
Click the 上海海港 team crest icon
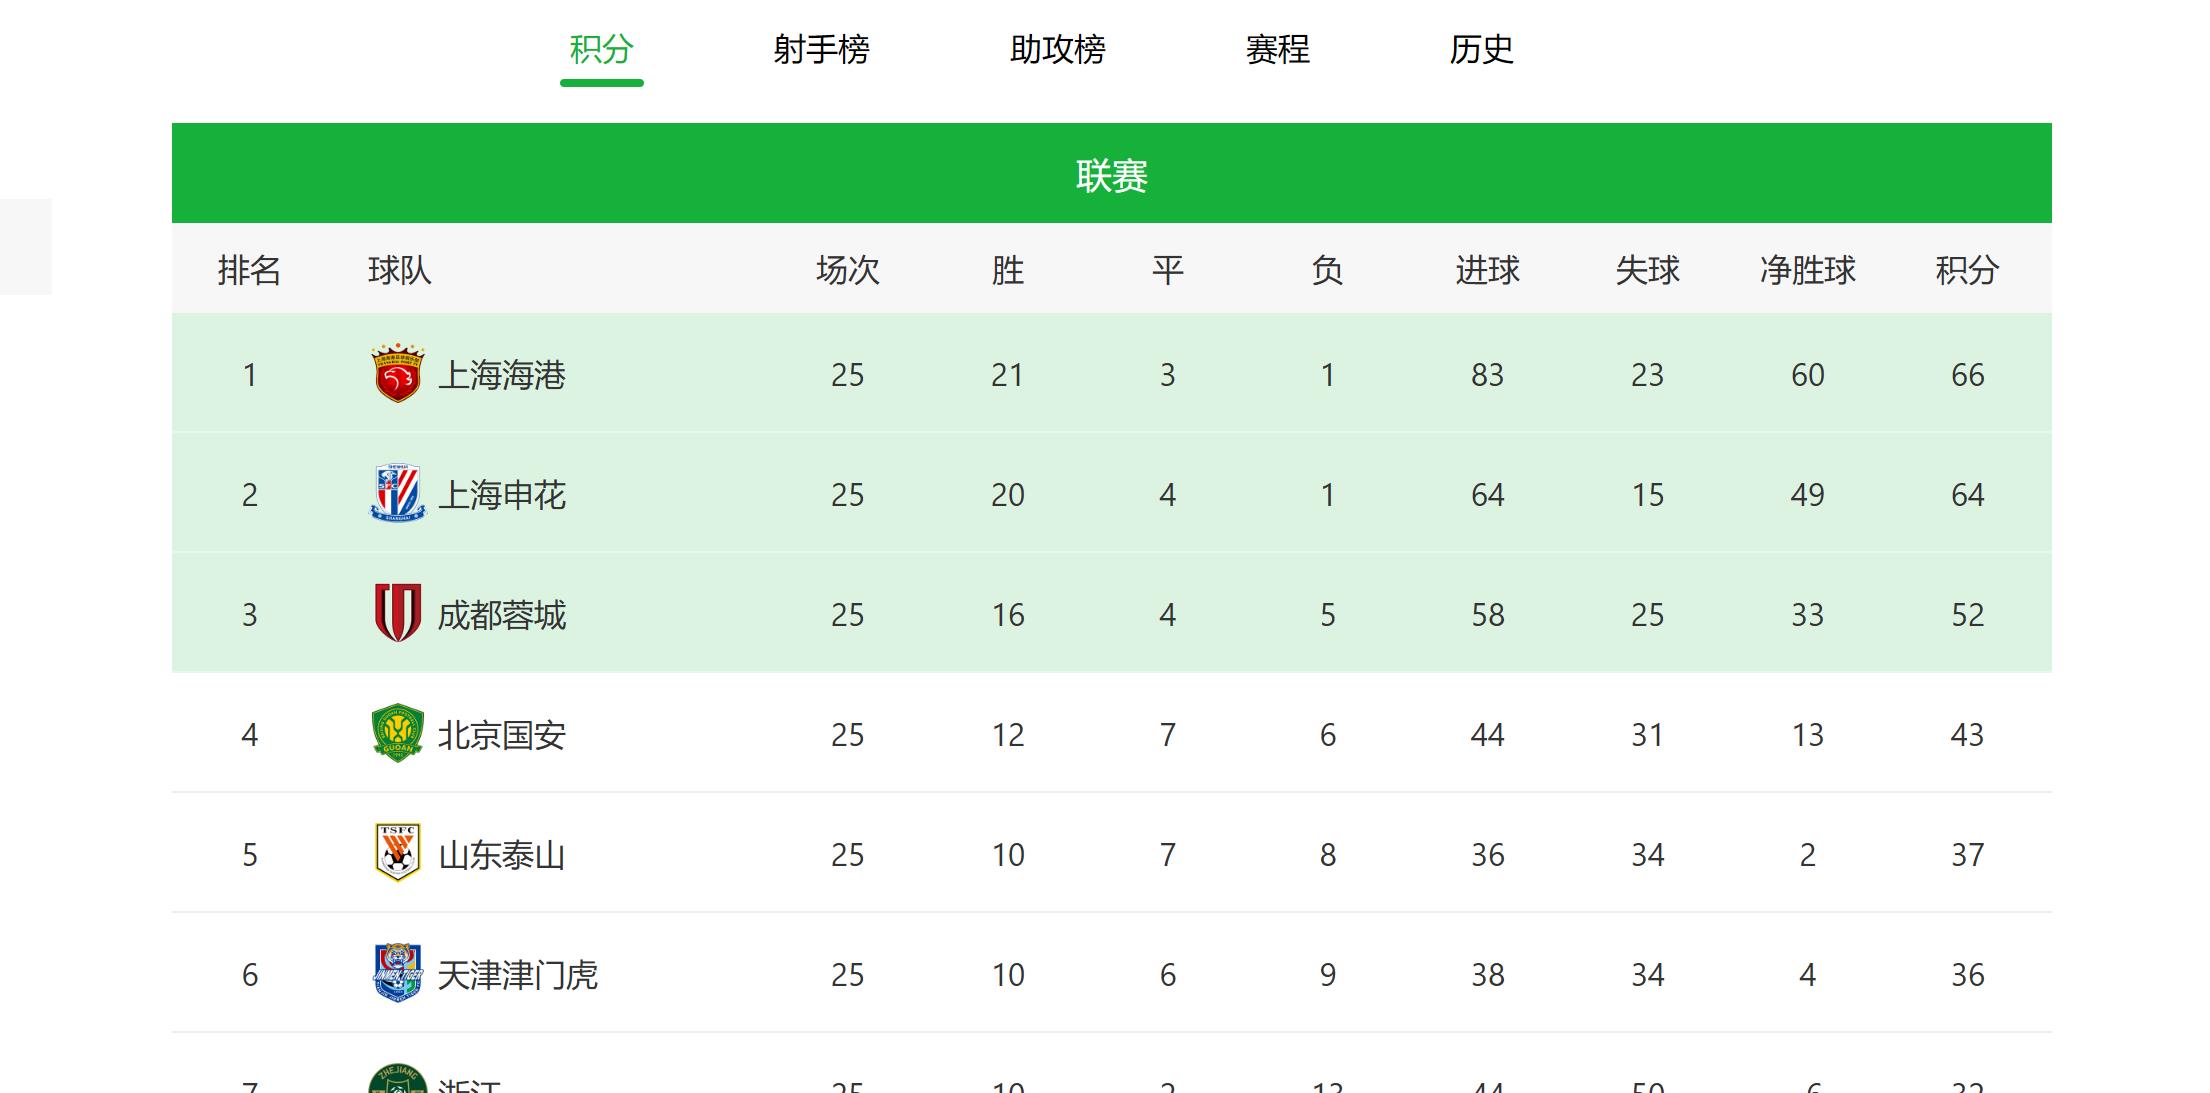[x=397, y=373]
